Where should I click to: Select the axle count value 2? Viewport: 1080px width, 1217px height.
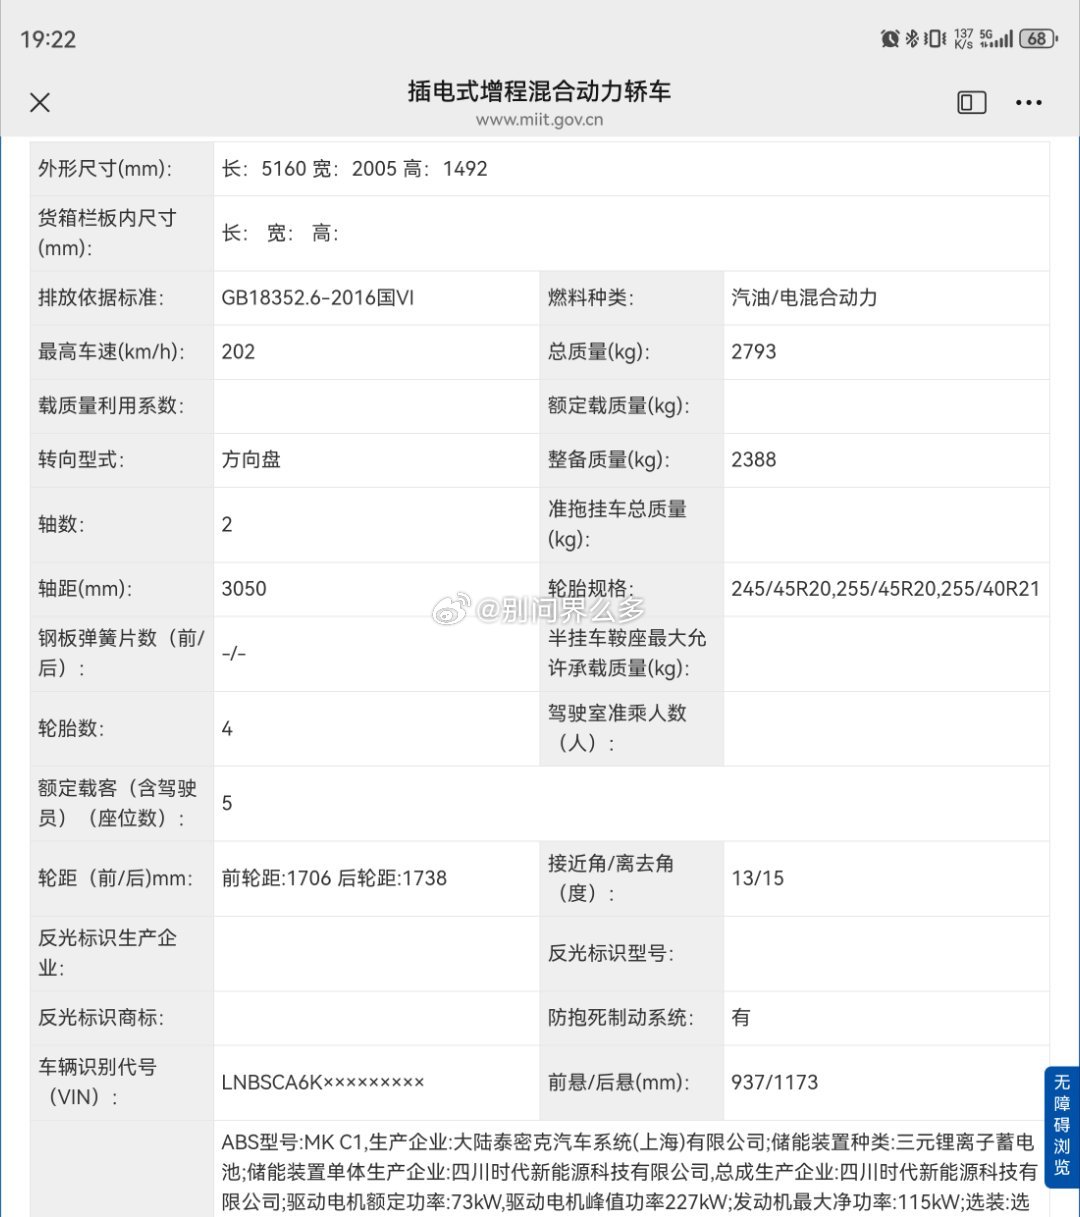click(x=227, y=524)
